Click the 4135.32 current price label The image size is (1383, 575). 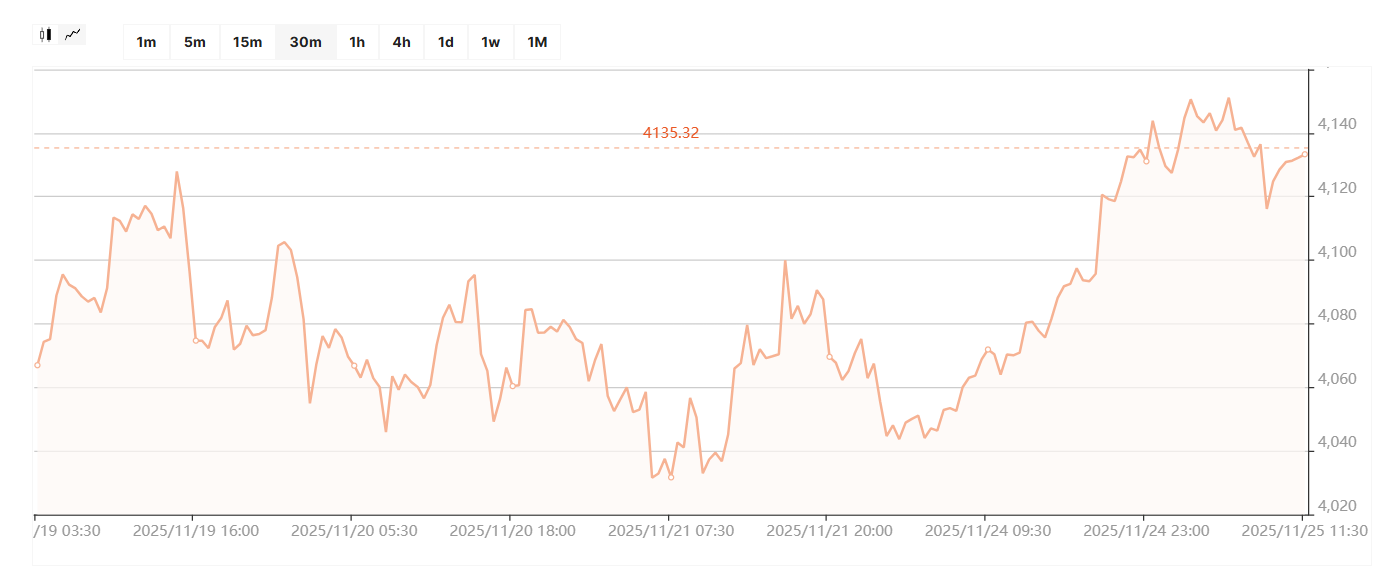670,133
